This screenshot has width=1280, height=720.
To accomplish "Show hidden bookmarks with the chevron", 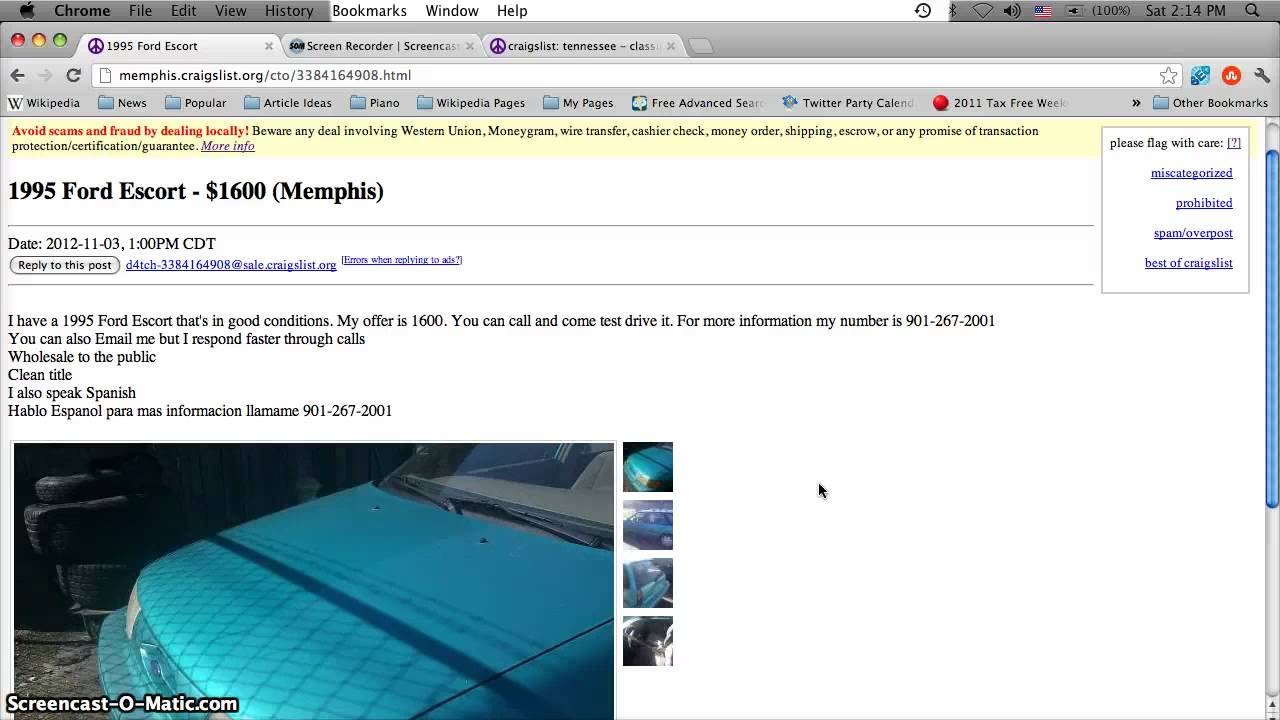I will (x=1136, y=103).
